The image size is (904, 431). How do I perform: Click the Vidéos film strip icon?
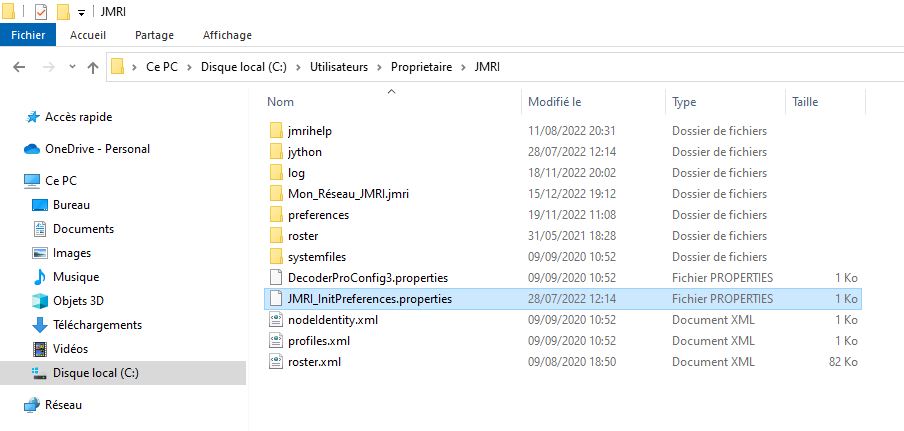coord(40,349)
